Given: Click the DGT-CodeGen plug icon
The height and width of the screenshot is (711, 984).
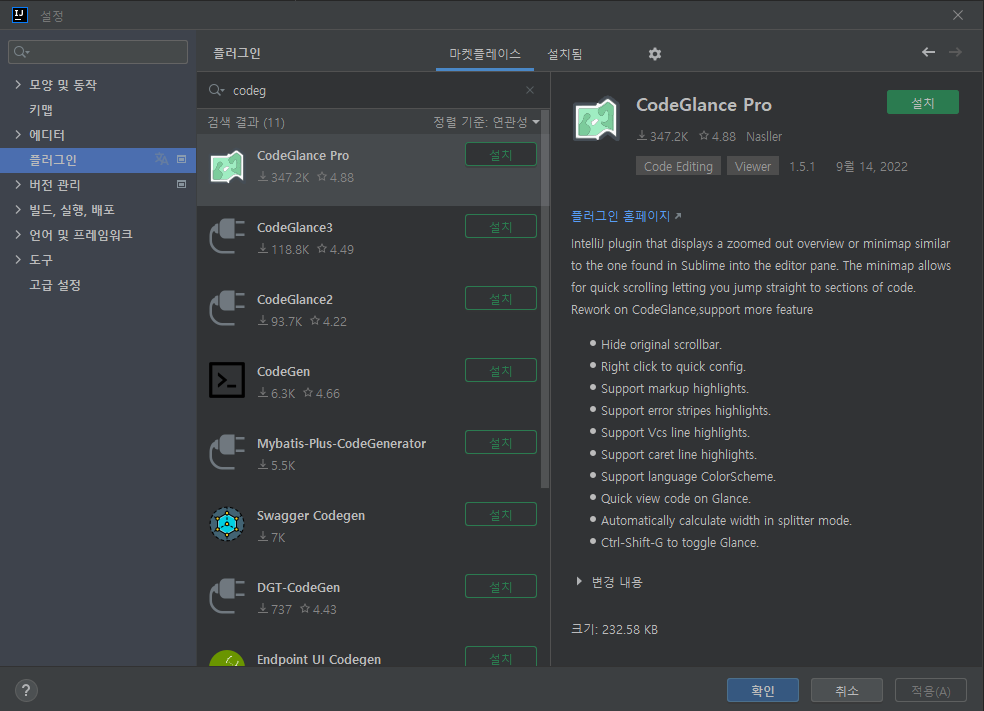Looking at the screenshot, I should point(227,596).
